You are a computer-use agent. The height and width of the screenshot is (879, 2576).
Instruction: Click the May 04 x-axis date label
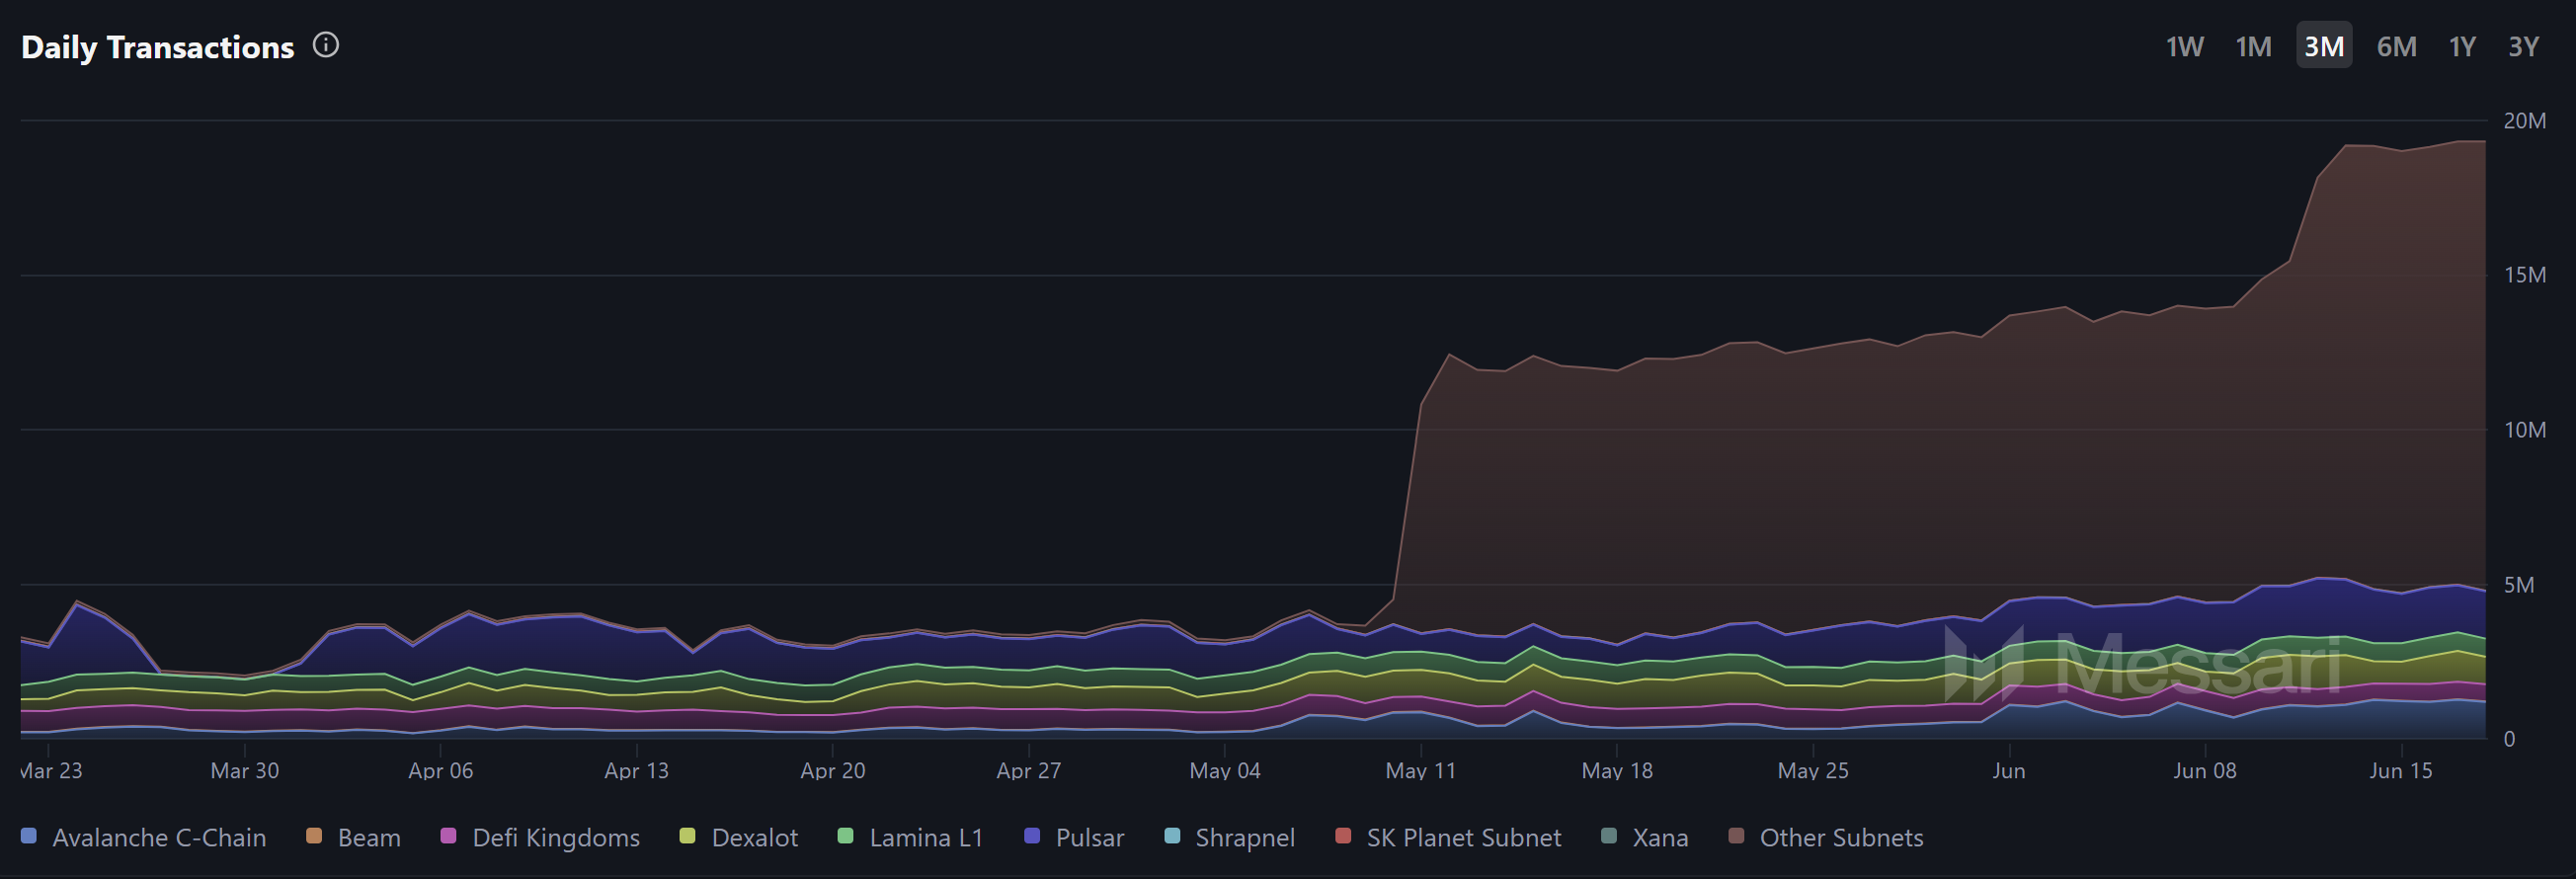click(1224, 770)
